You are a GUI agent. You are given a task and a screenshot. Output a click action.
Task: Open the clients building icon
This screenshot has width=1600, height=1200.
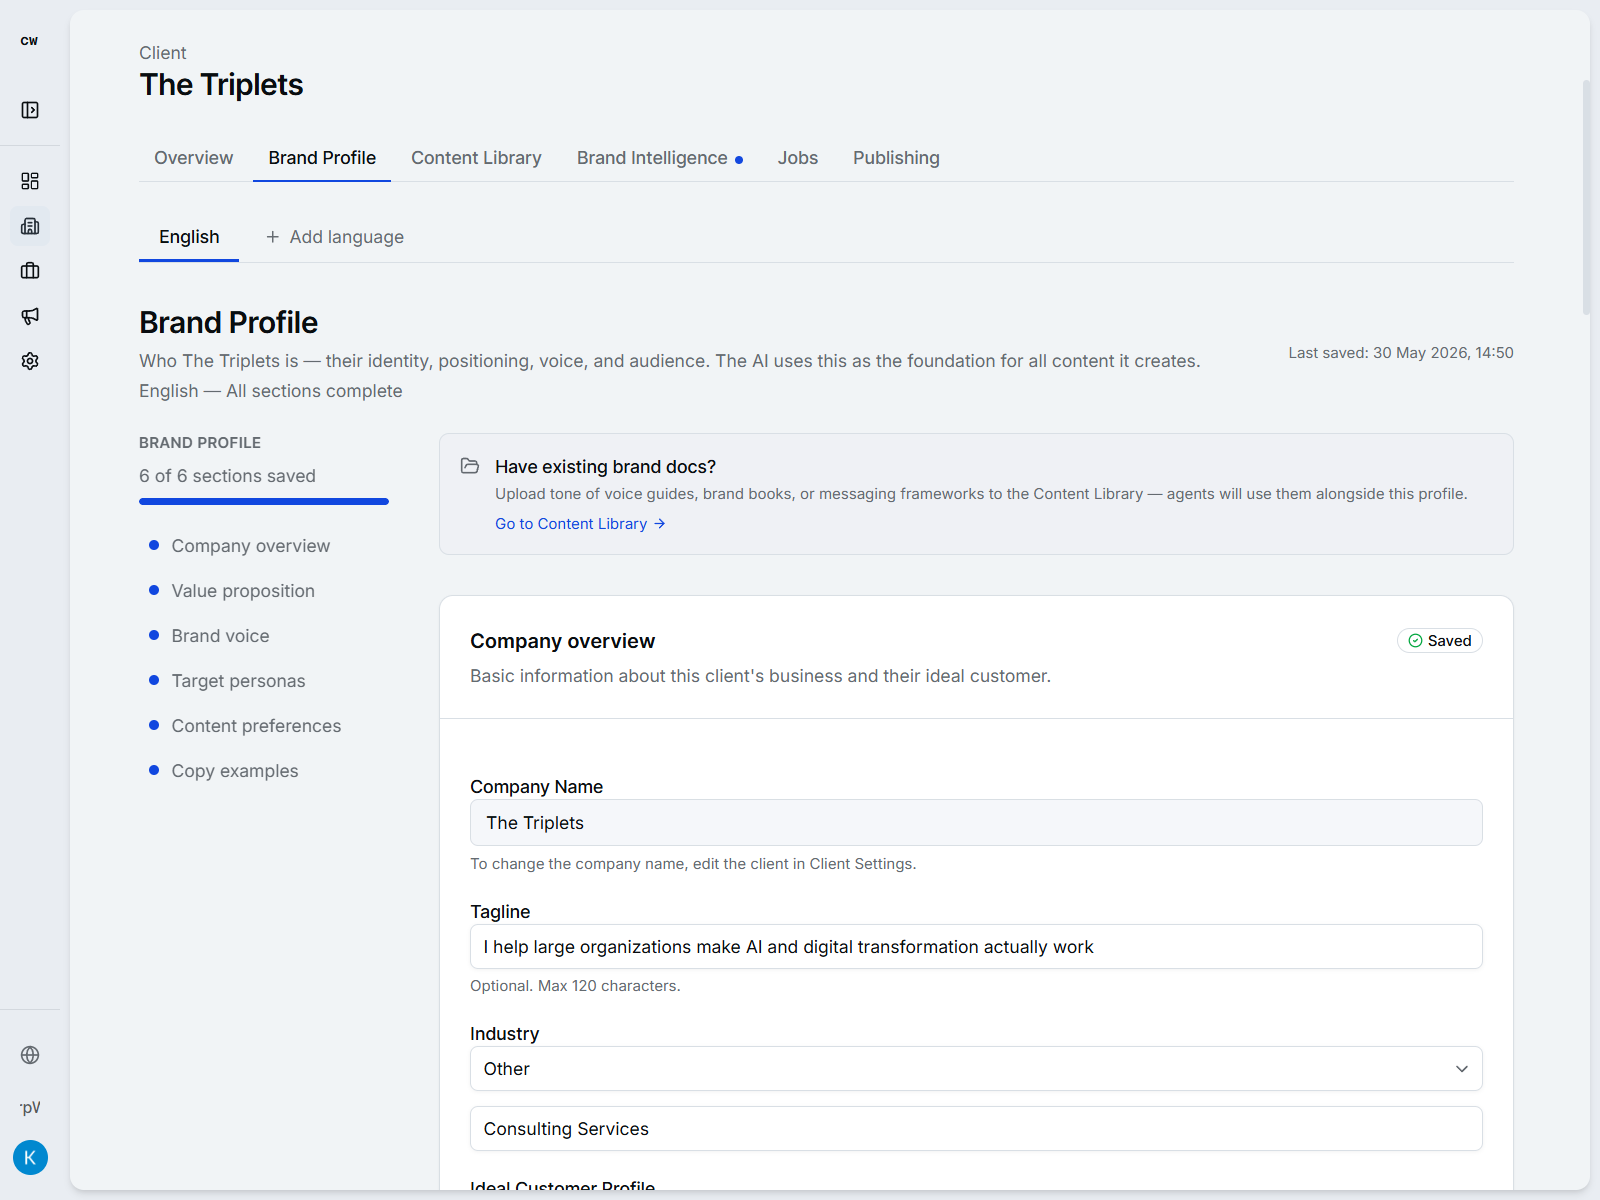click(x=30, y=226)
